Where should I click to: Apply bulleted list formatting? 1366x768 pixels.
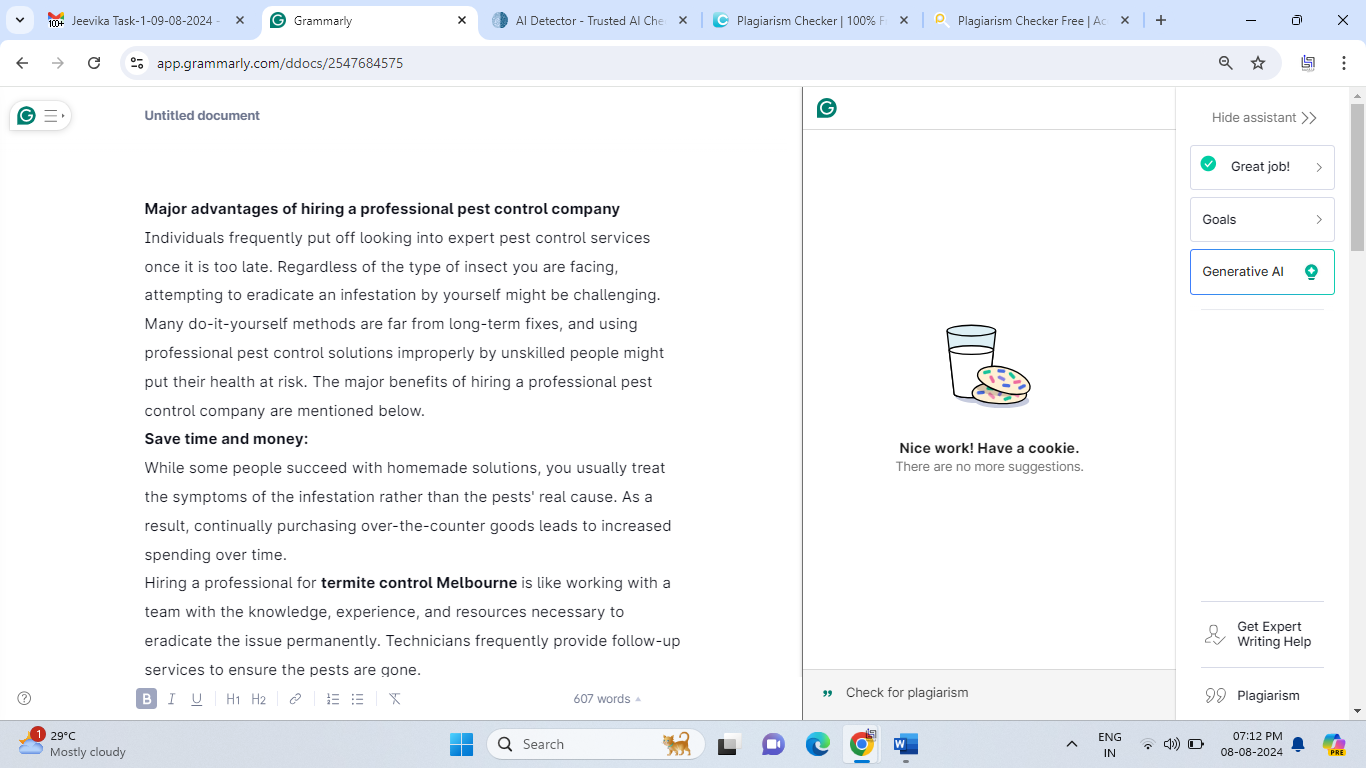(x=358, y=699)
